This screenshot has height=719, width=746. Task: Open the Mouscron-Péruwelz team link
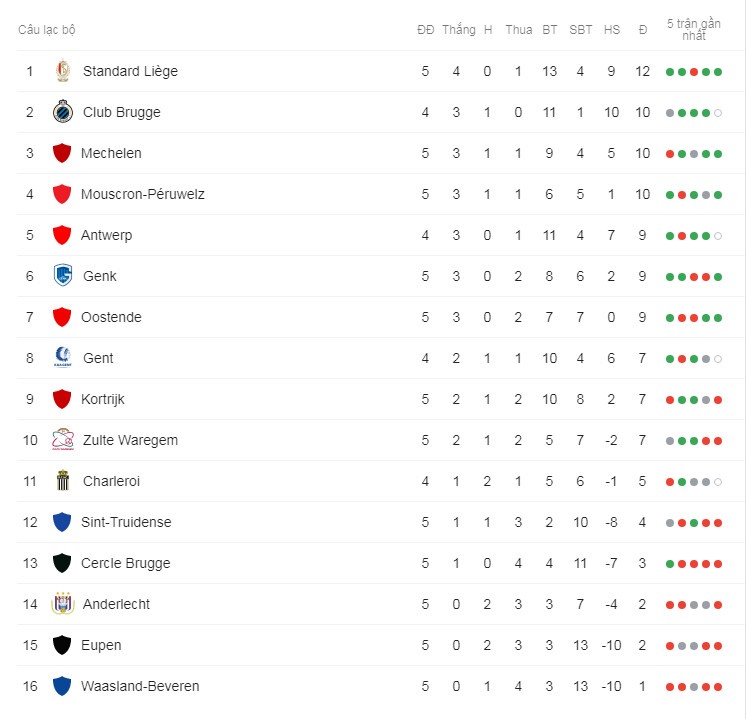[143, 194]
